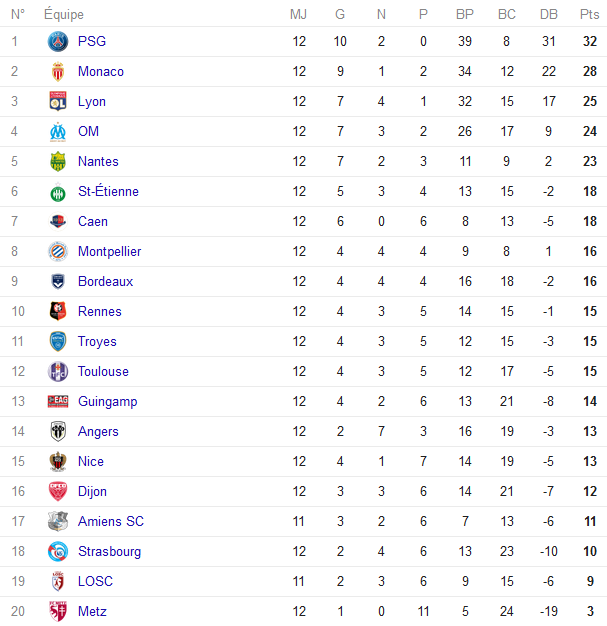Click the MJ column header
This screenshot has width=607, height=626.
[x=298, y=14]
